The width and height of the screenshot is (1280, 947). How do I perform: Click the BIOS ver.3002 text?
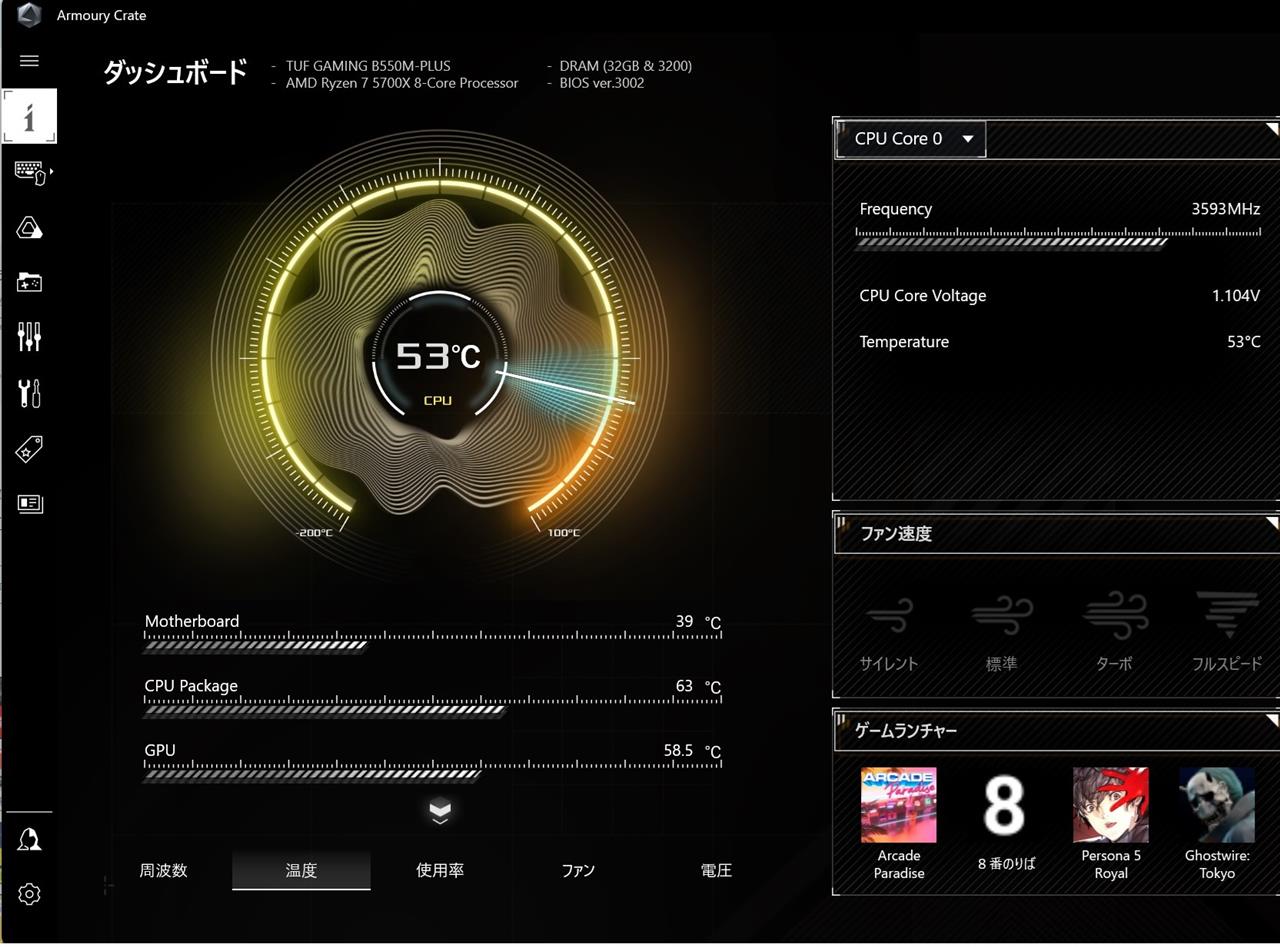[x=602, y=83]
